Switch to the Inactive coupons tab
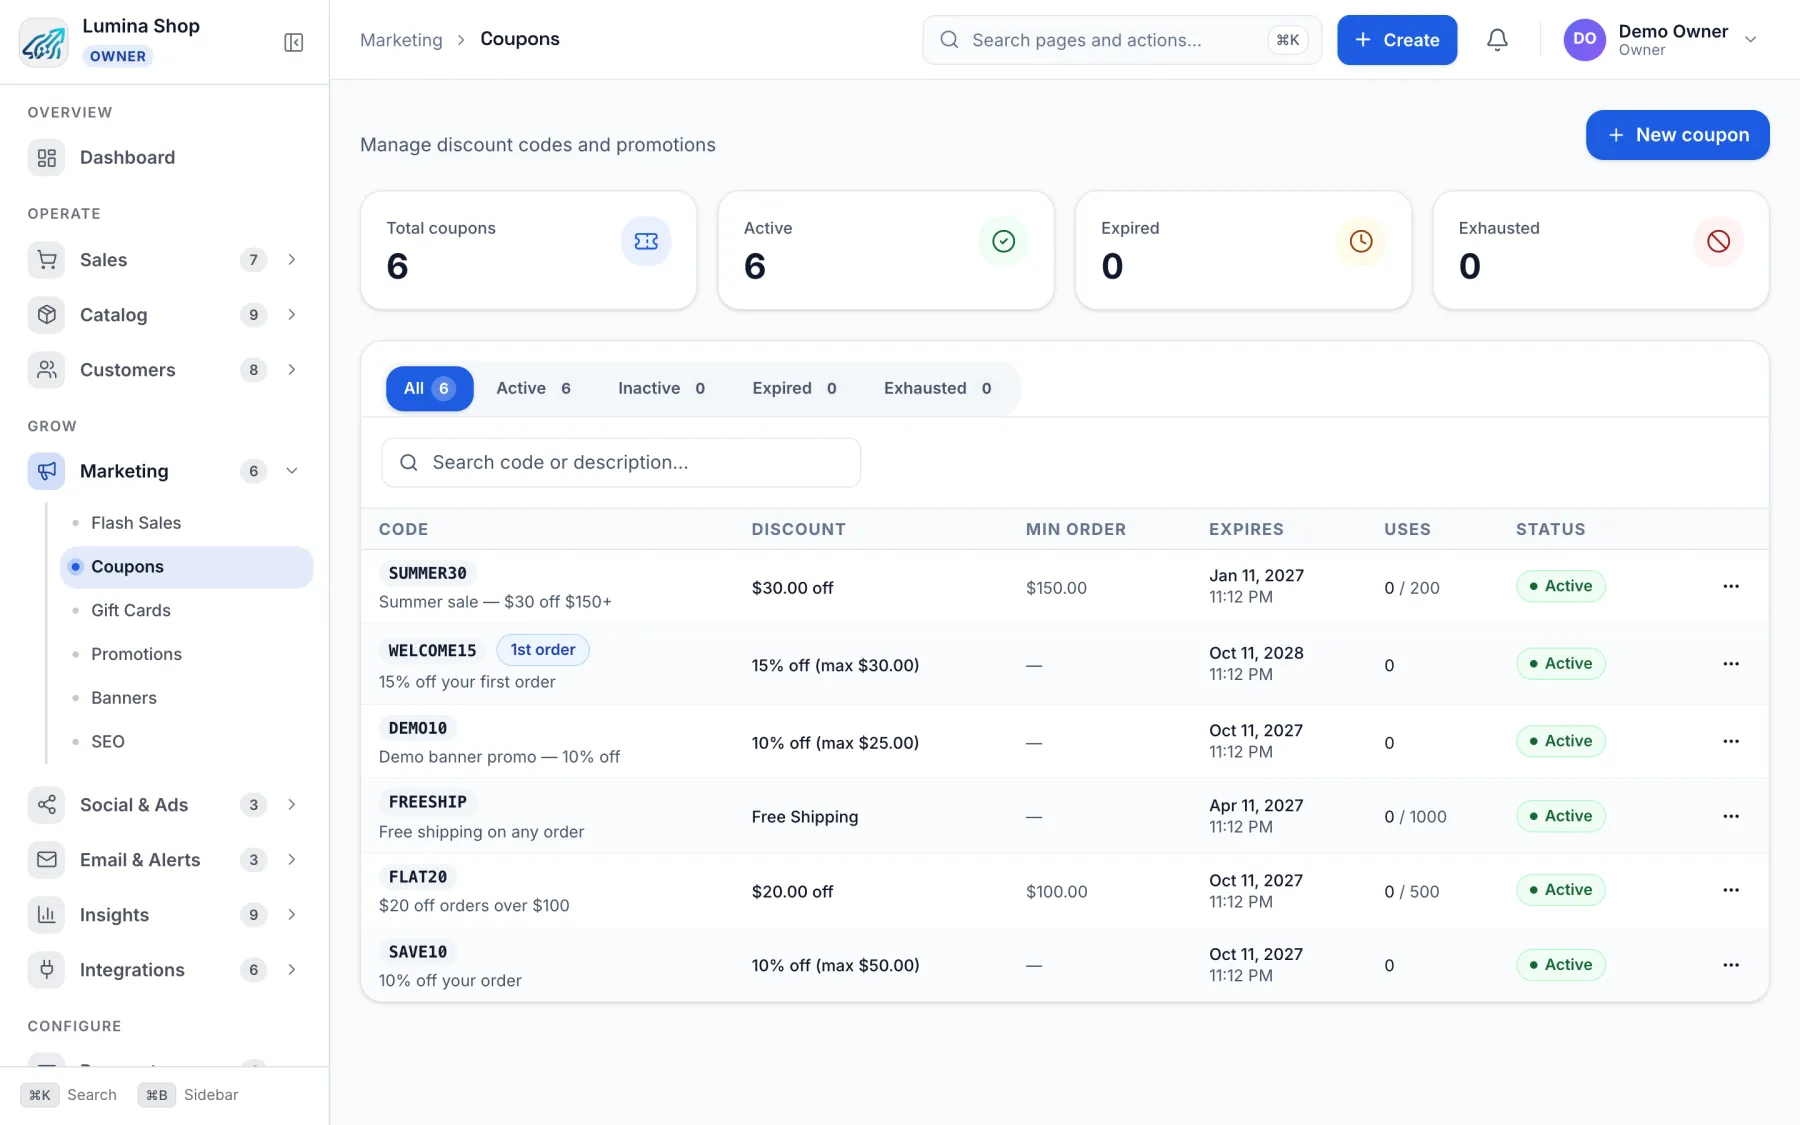1800x1125 pixels. pos(661,389)
